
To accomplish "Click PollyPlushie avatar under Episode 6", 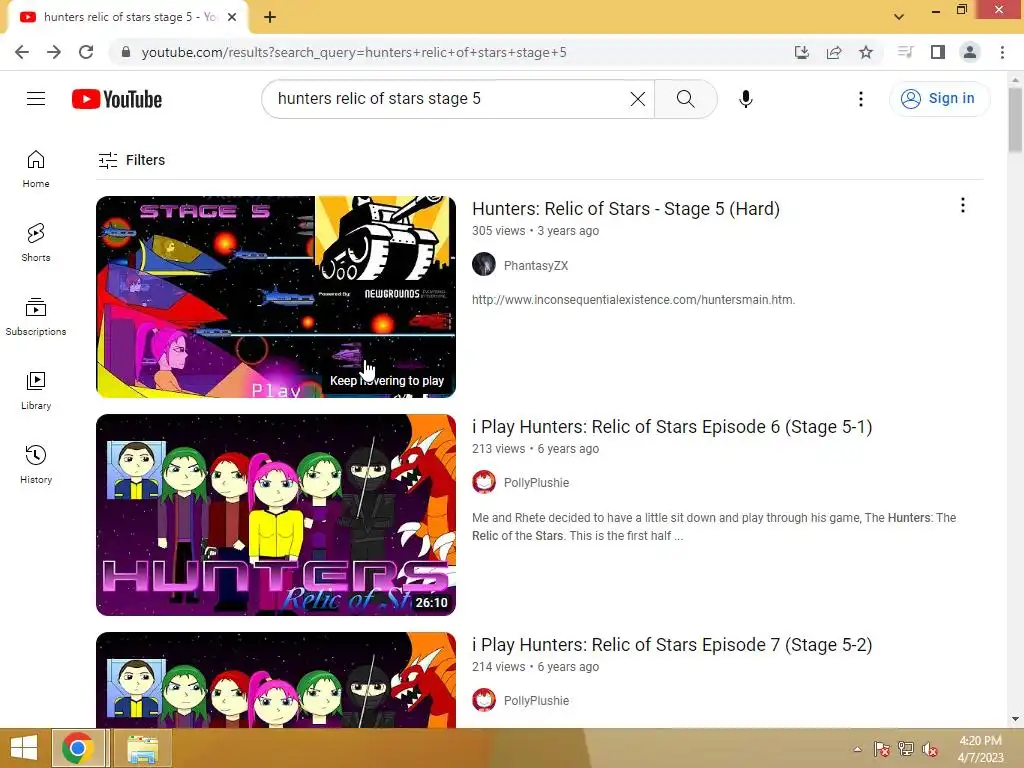I will tap(484, 482).
